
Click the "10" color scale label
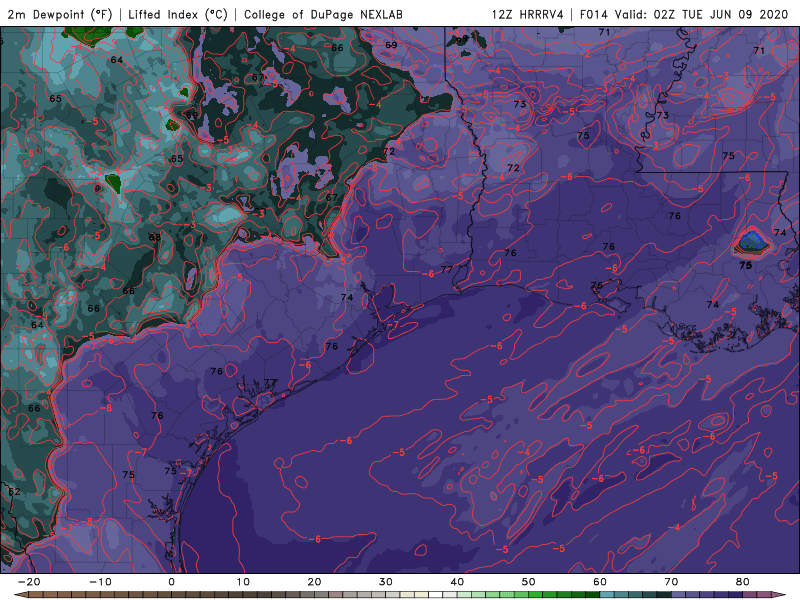tap(243, 582)
